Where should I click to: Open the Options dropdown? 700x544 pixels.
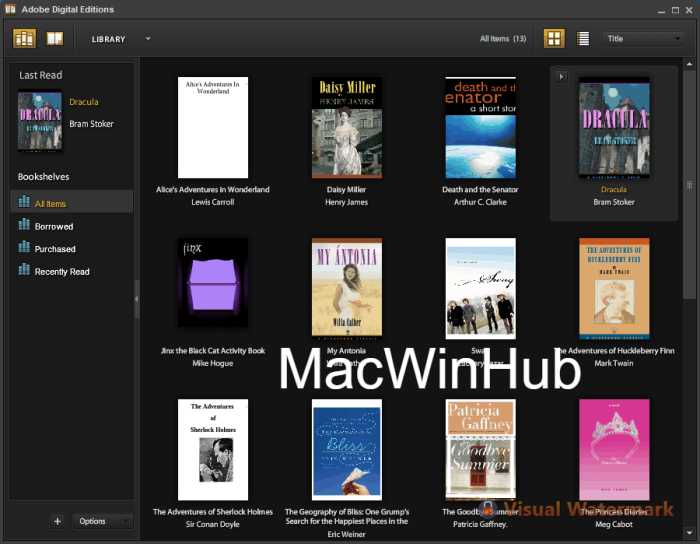(x=103, y=521)
